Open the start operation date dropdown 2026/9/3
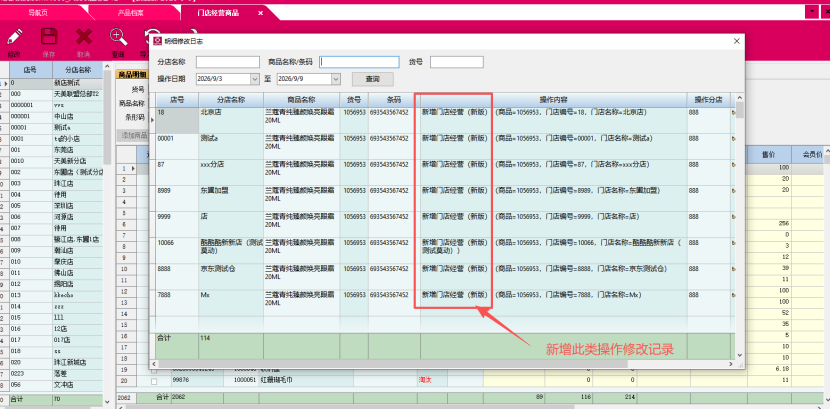 pos(254,79)
